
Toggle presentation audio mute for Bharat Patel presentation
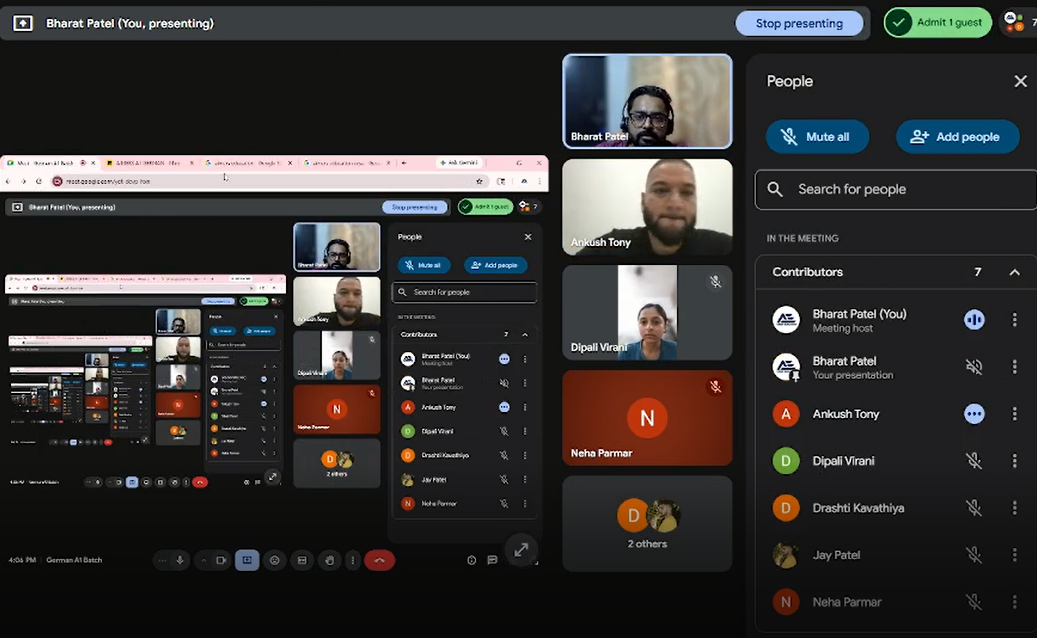pyautogui.click(x=974, y=367)
